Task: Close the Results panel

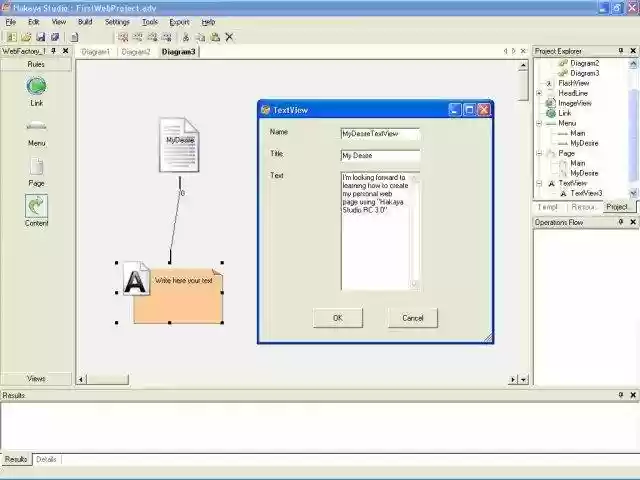Action: [x=633, y=395]
